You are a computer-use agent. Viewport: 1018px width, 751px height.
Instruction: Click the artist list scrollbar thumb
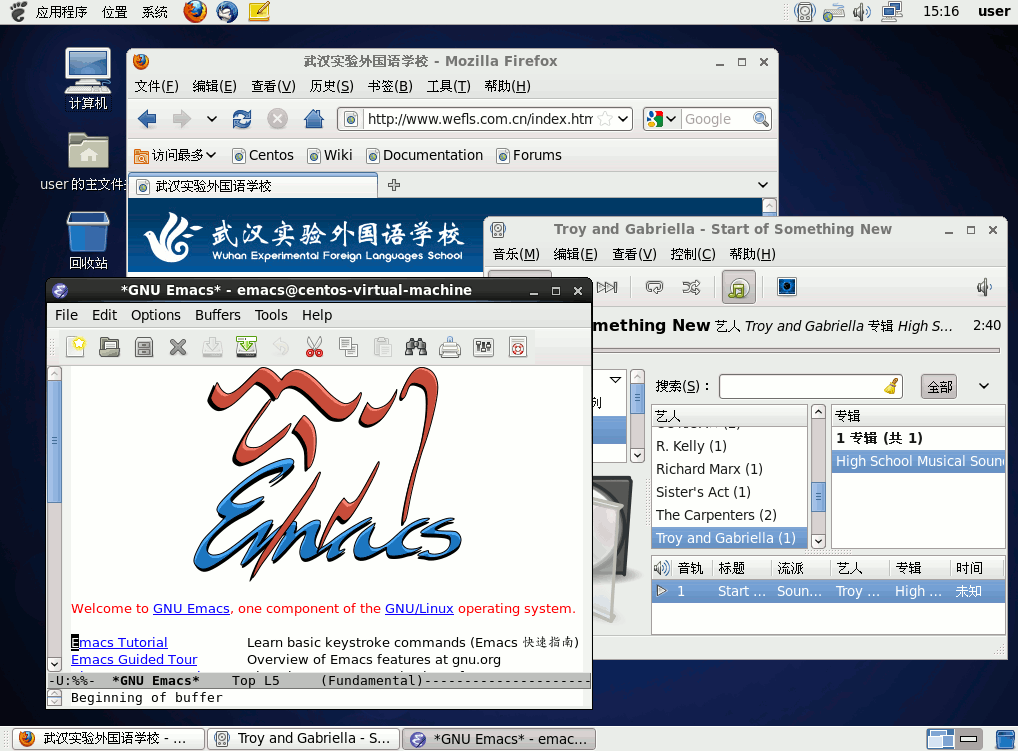coord(818,497)
